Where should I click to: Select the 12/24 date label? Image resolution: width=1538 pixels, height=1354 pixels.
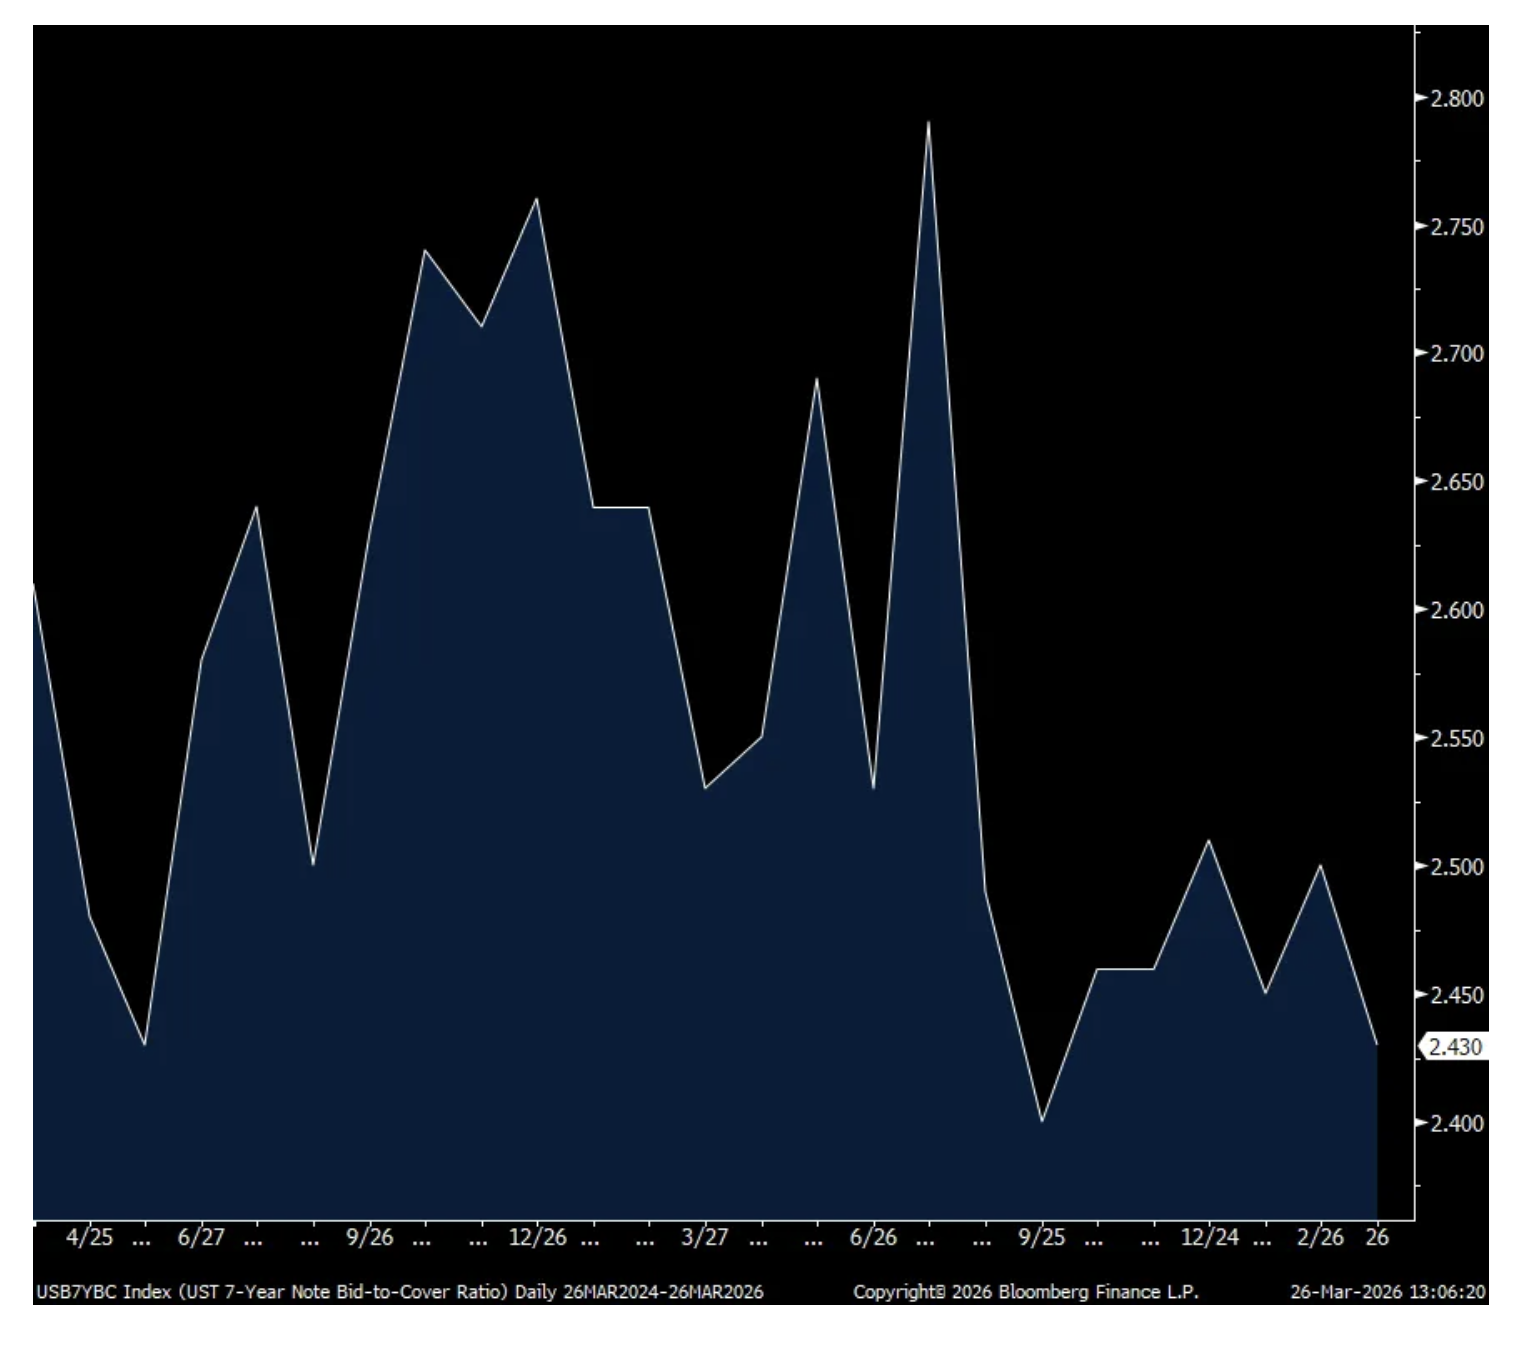click(1209, 1237)
